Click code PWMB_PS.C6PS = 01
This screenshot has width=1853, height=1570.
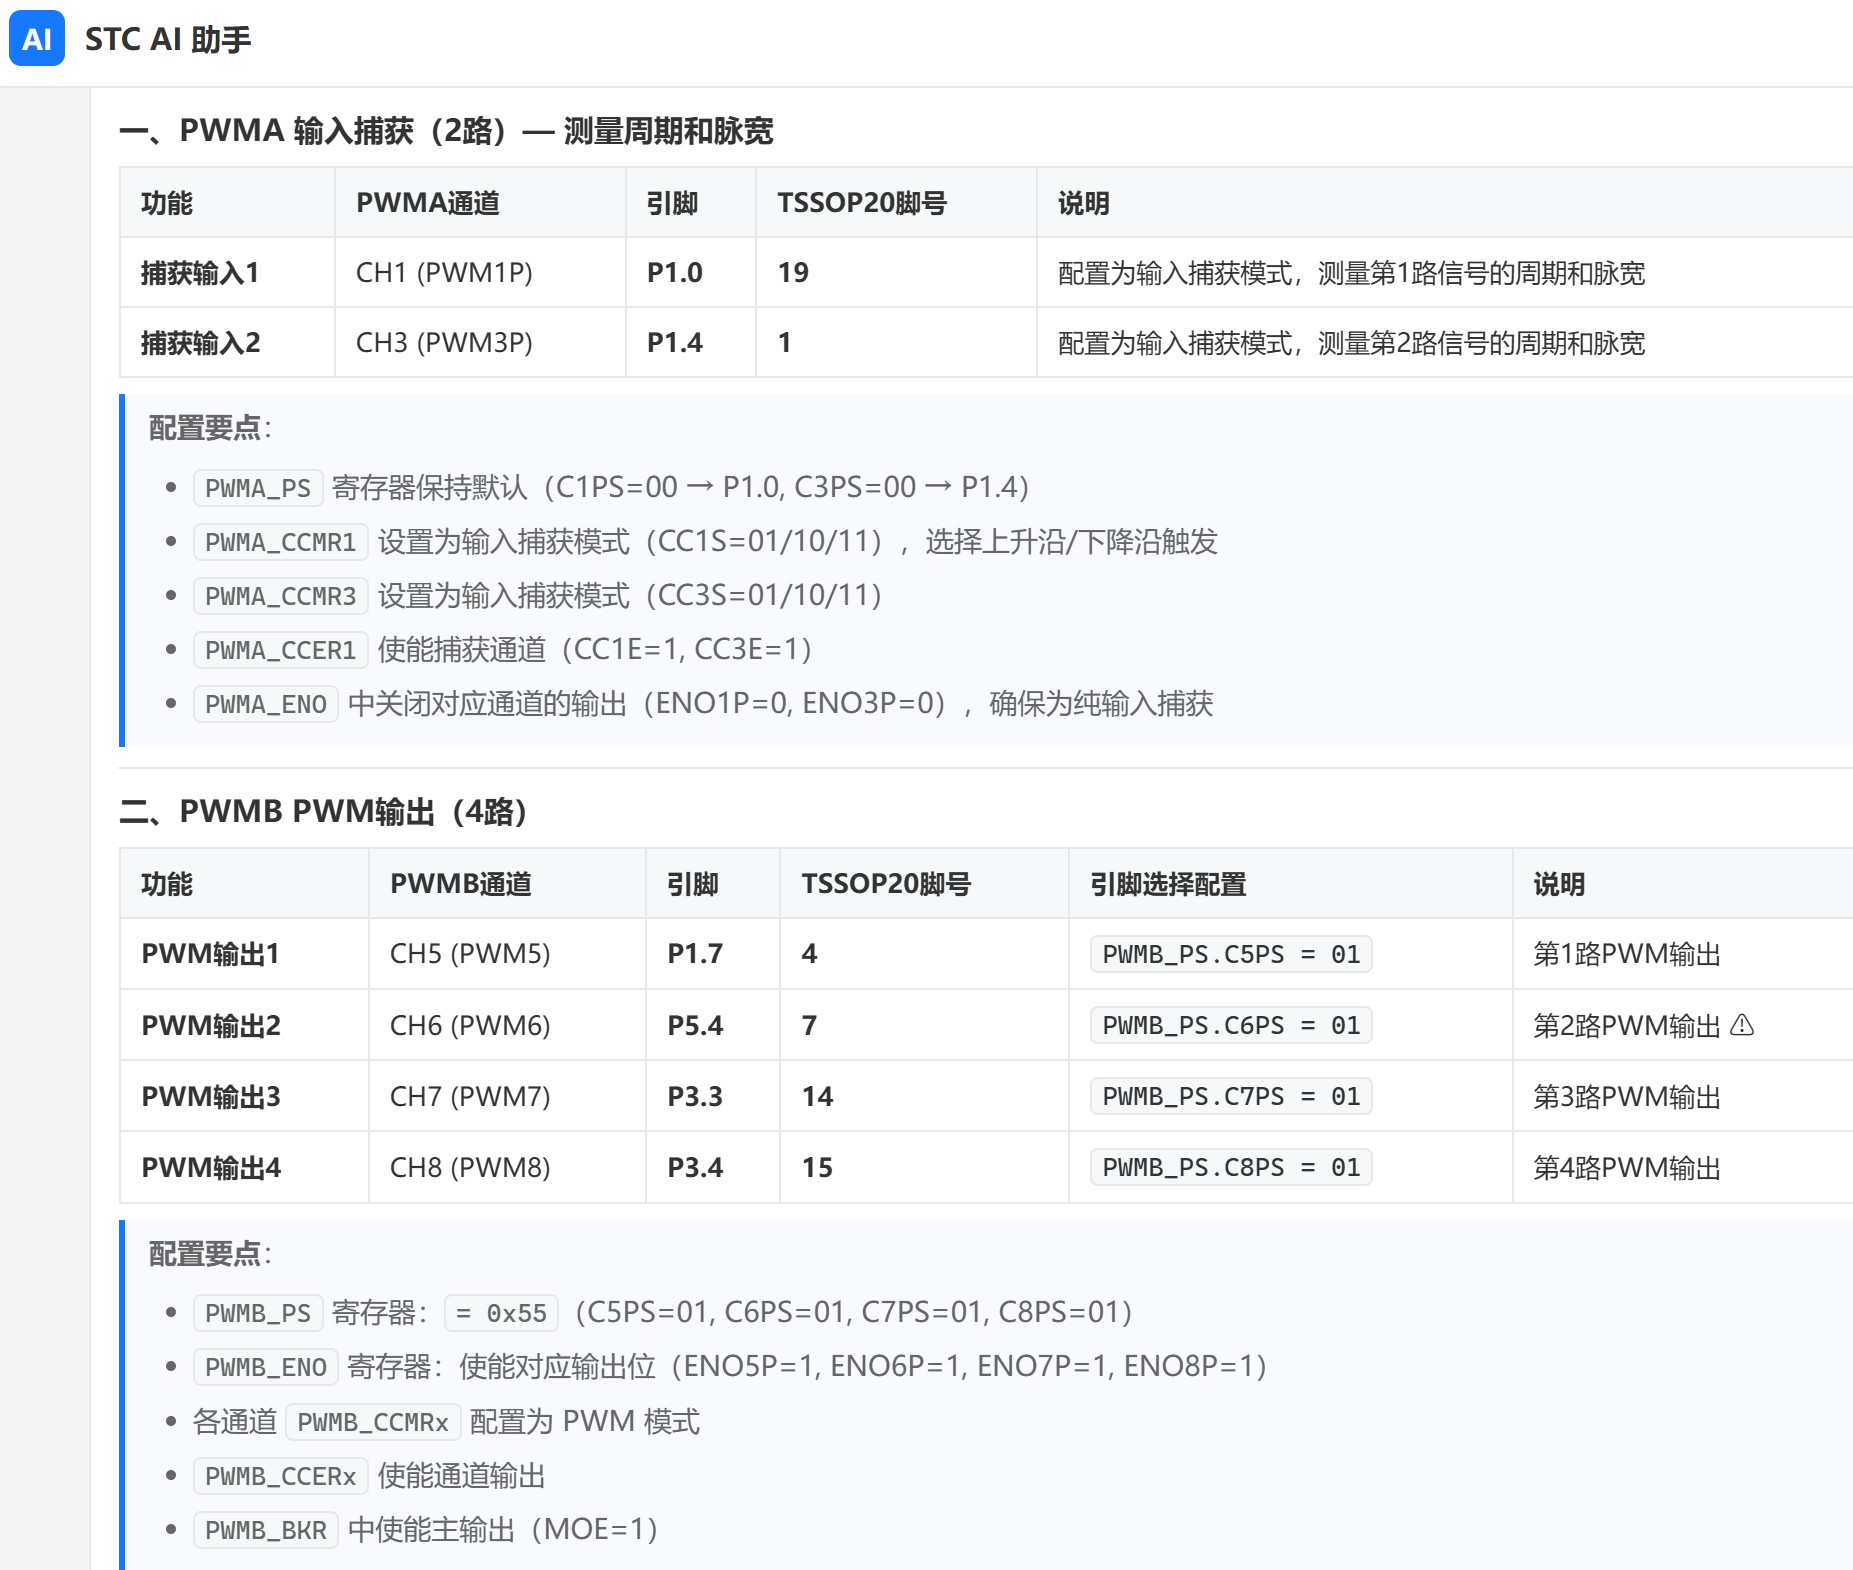(1231, 1025)
